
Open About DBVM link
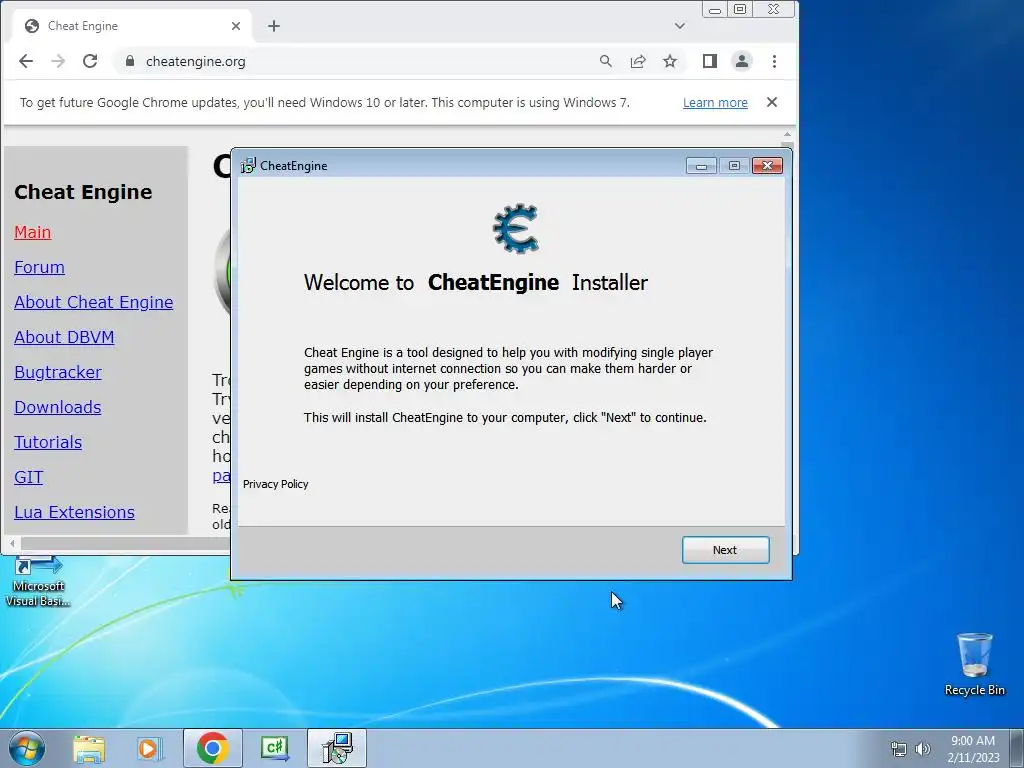(x=64, y=337)
